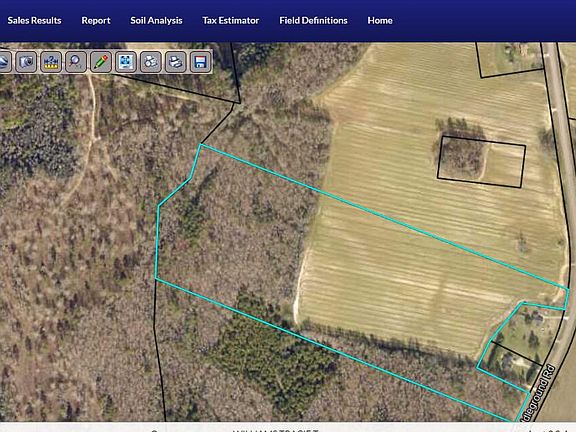View Field Definitions

313,21
